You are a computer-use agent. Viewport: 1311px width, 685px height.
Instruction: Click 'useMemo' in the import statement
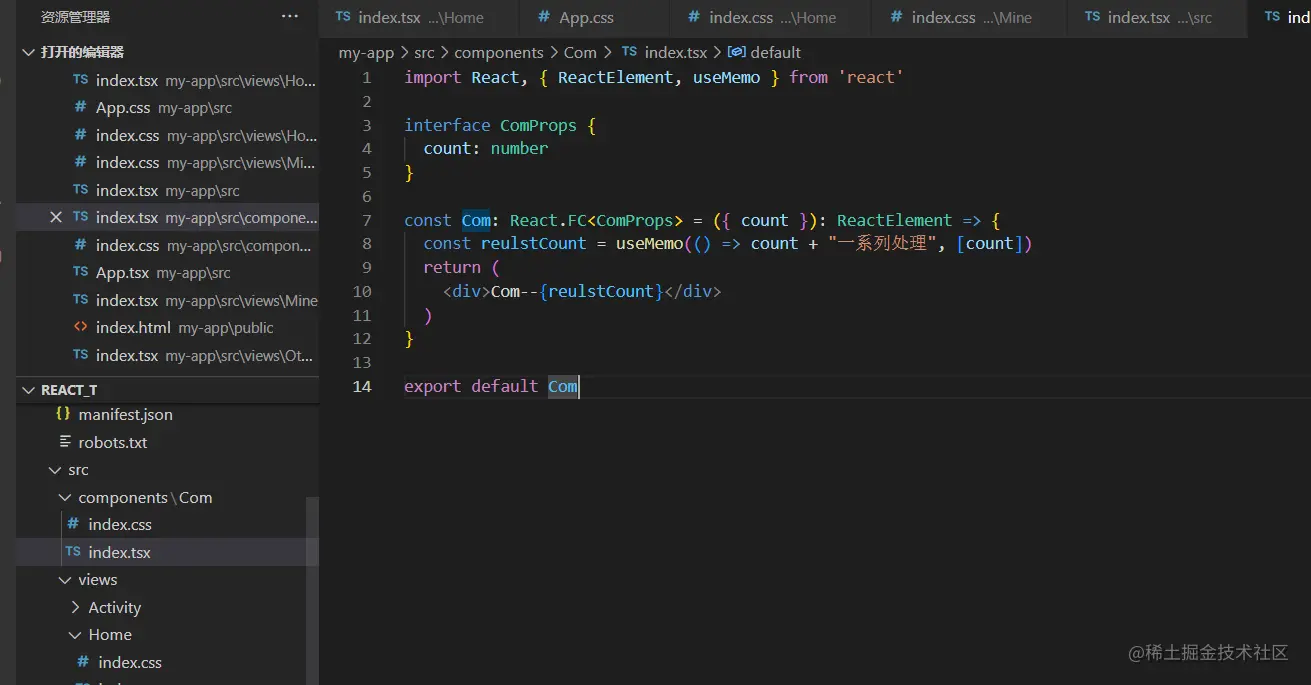click(726, 77)
